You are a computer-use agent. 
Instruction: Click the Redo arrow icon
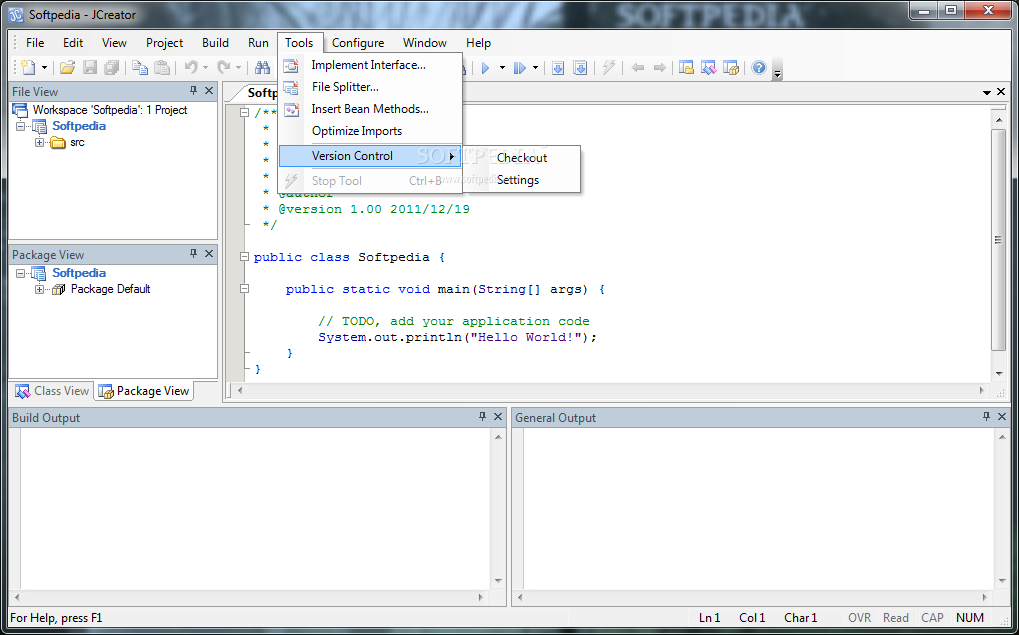[x=224, y=67]
